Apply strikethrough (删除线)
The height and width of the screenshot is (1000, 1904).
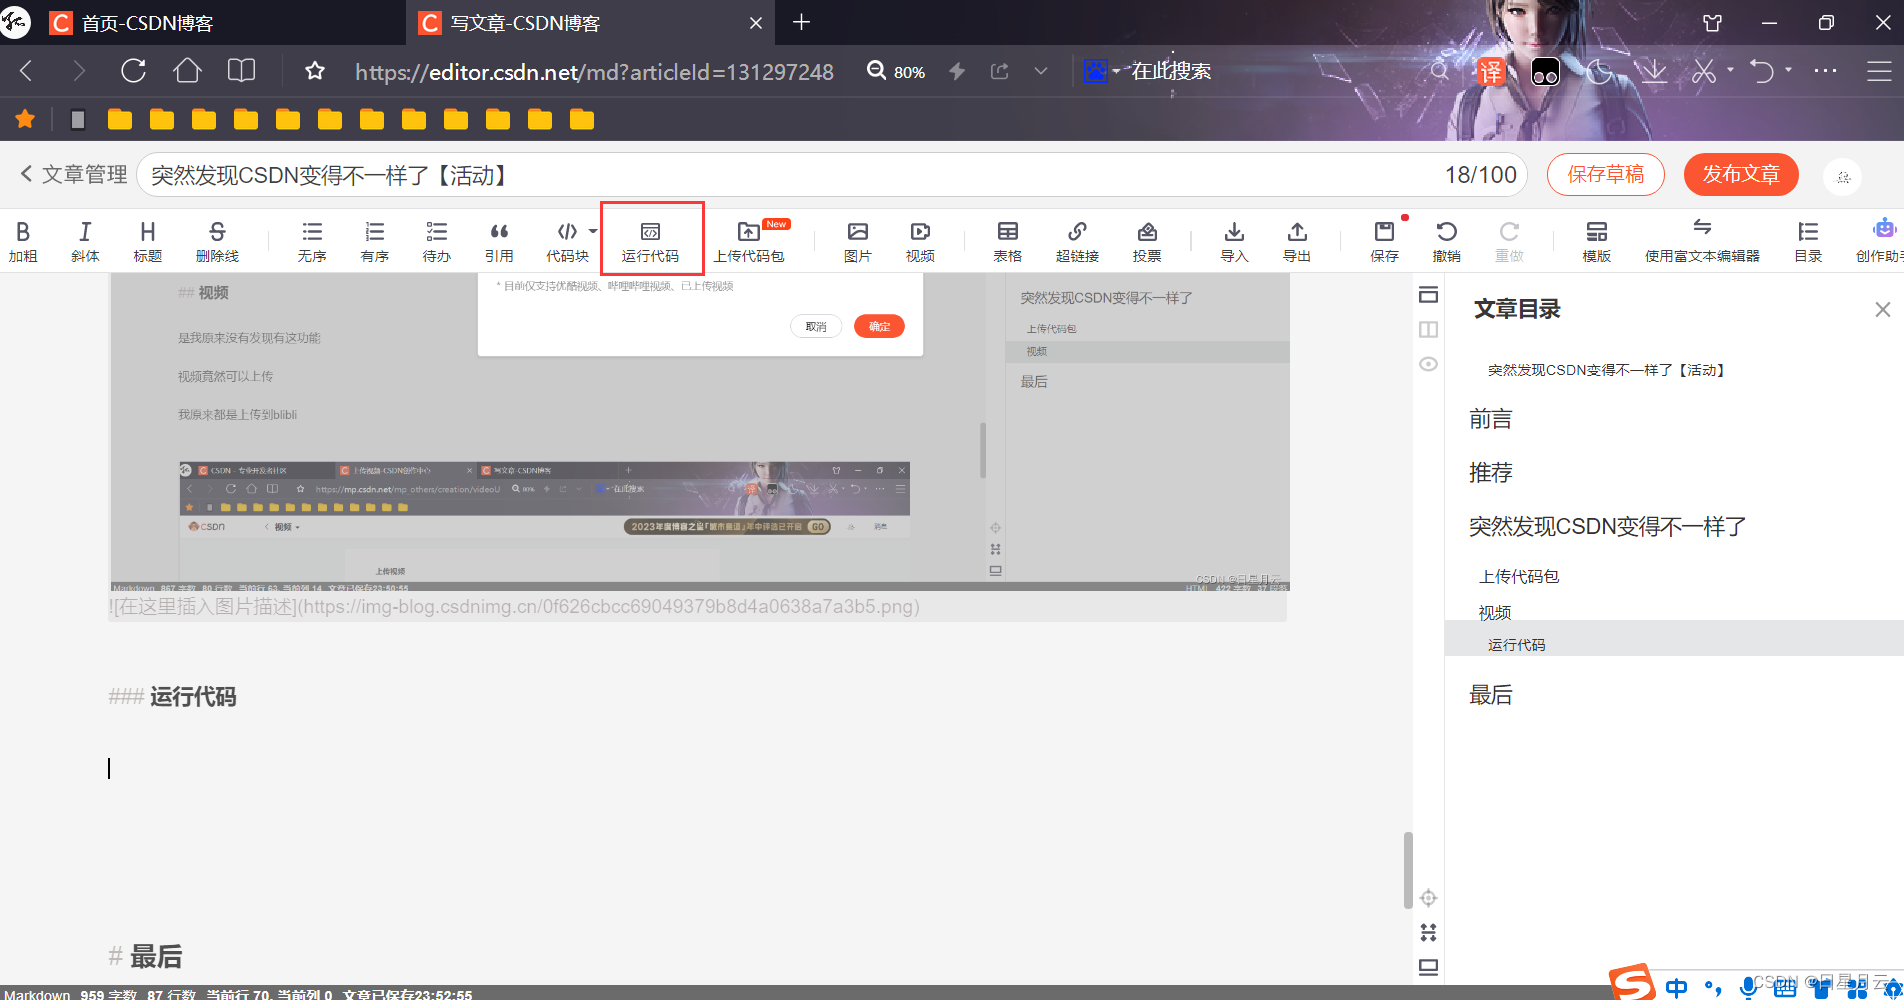217,242
